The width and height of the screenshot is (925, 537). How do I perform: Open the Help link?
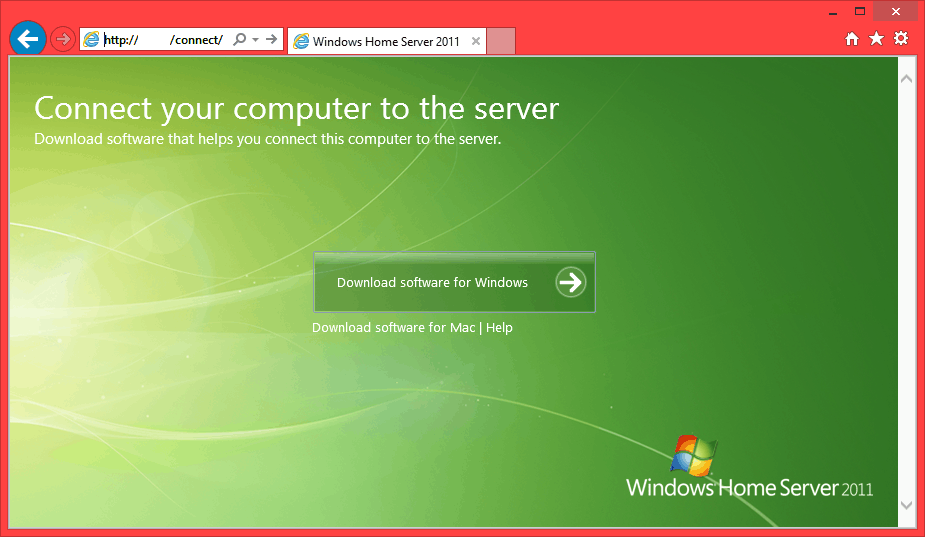click(x=499, y=328)
